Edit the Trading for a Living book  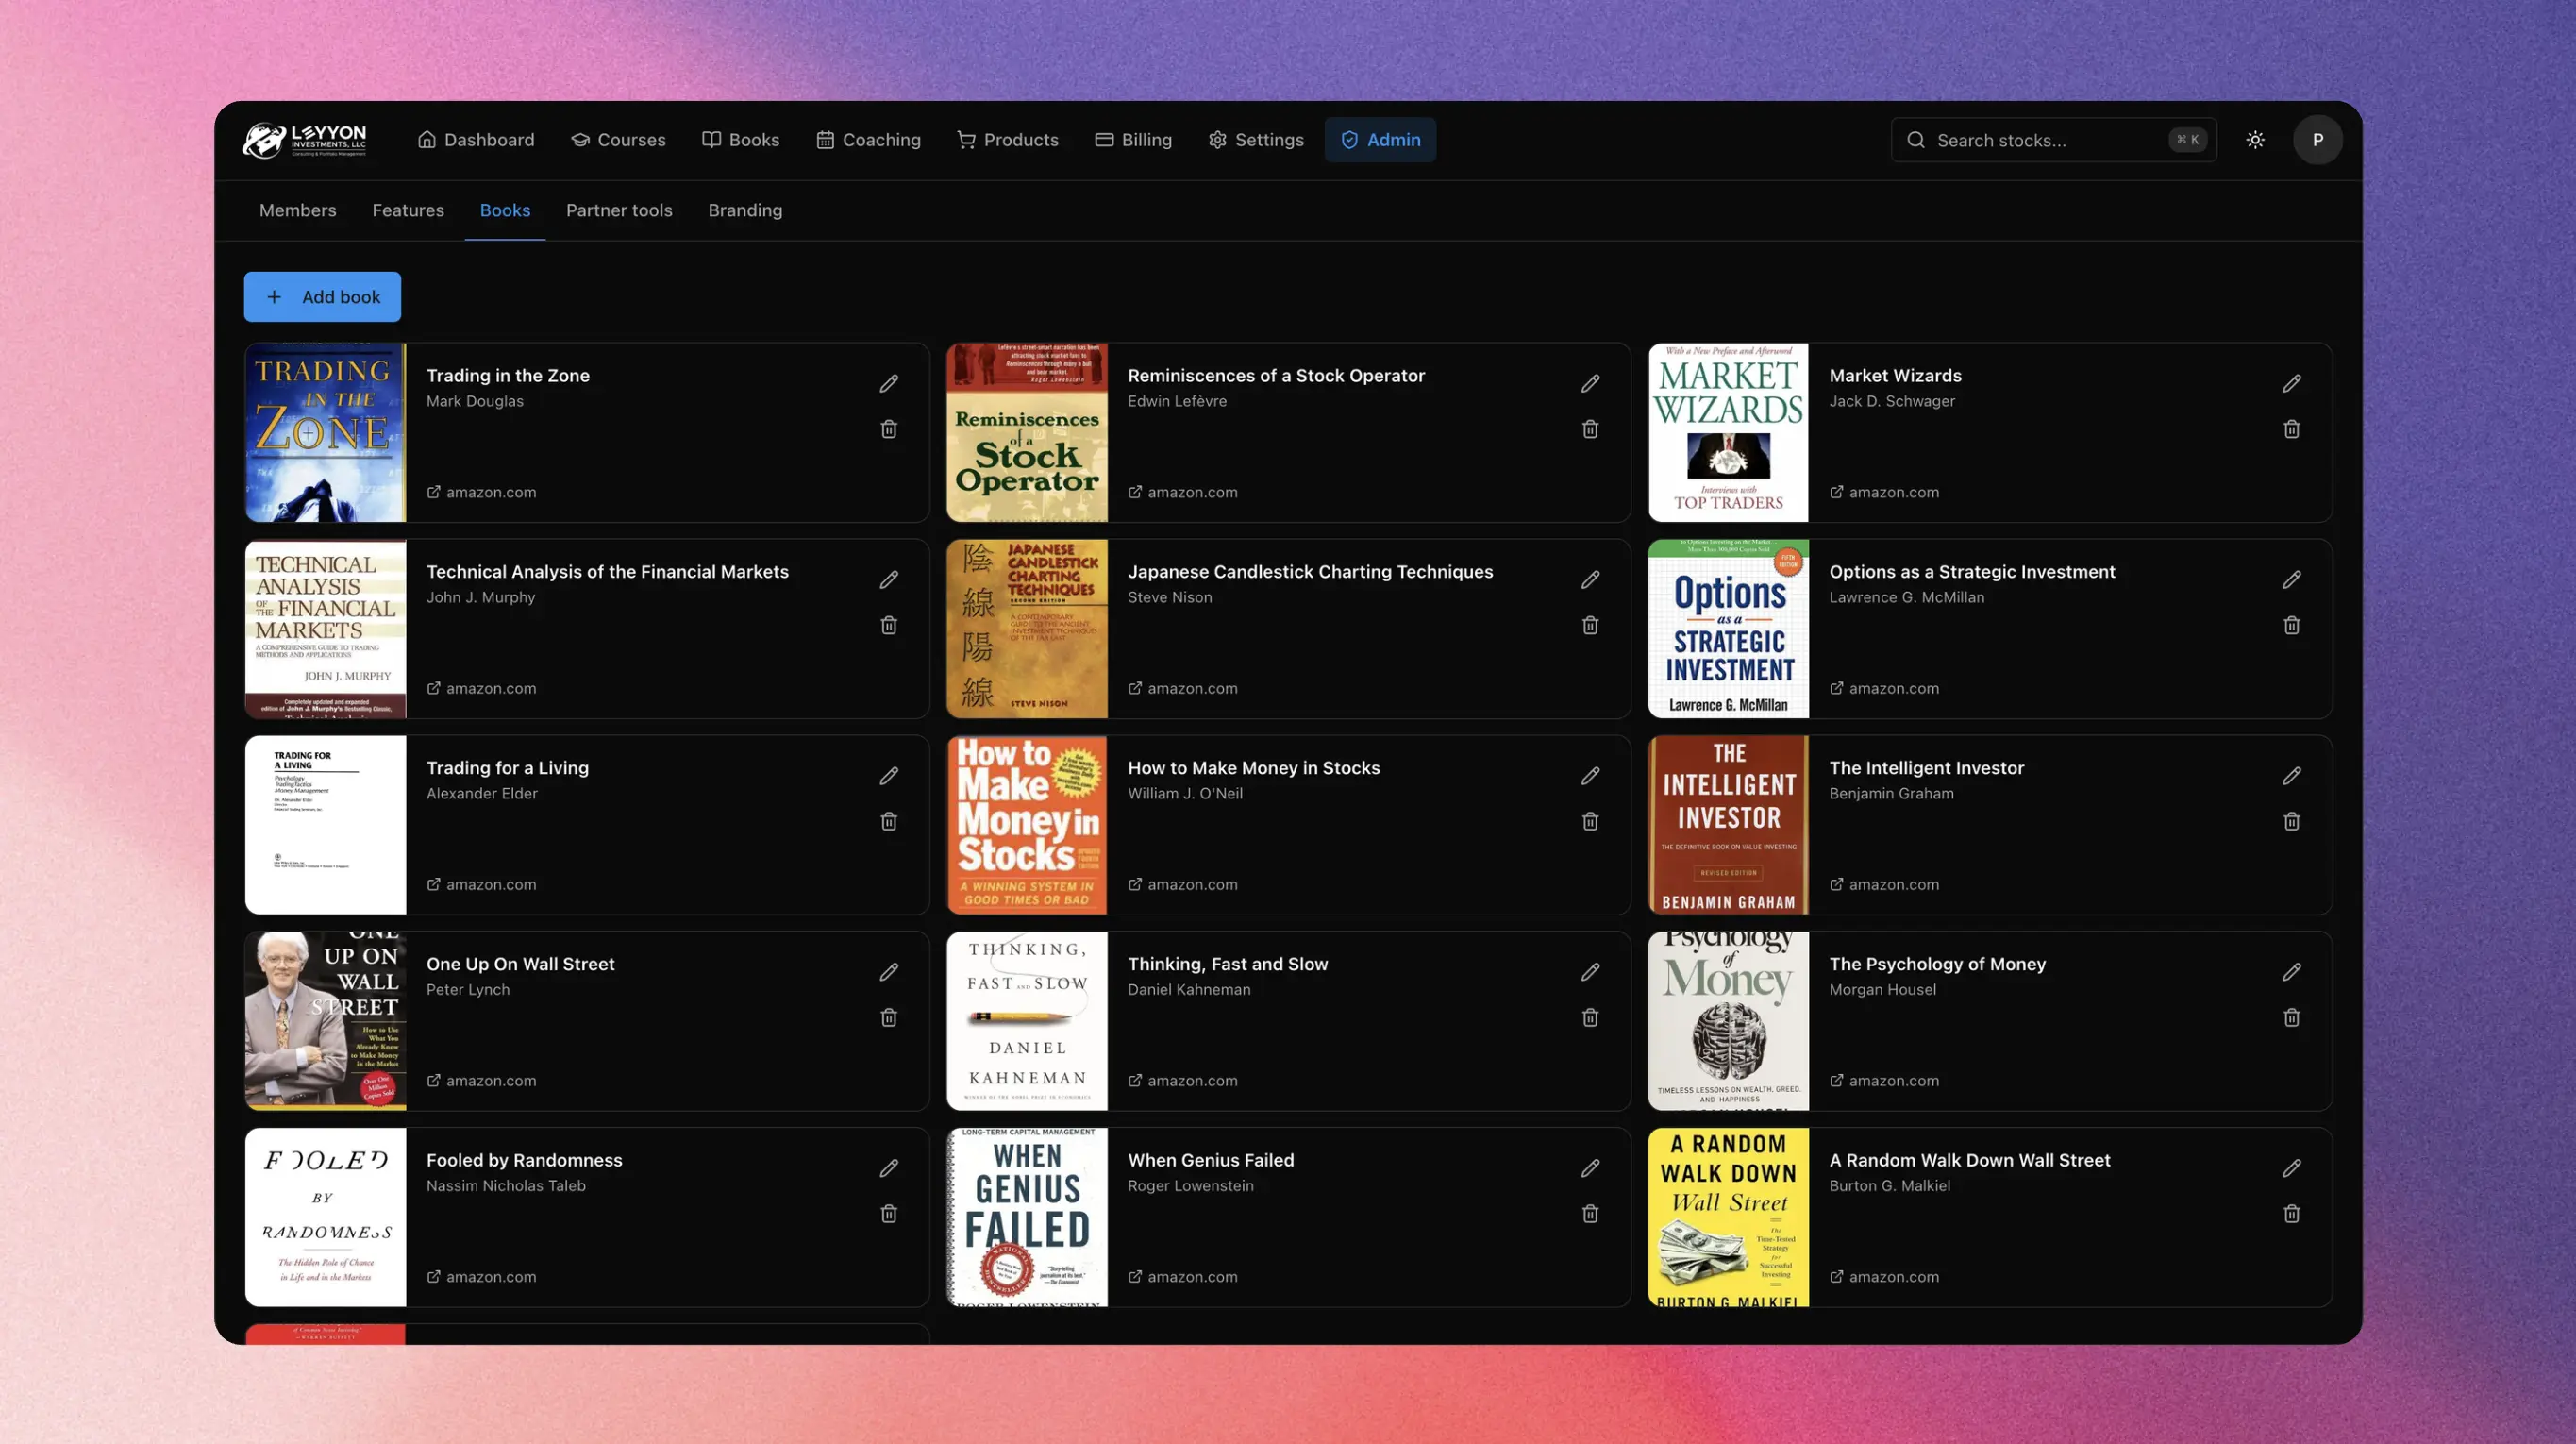[889, 776]
